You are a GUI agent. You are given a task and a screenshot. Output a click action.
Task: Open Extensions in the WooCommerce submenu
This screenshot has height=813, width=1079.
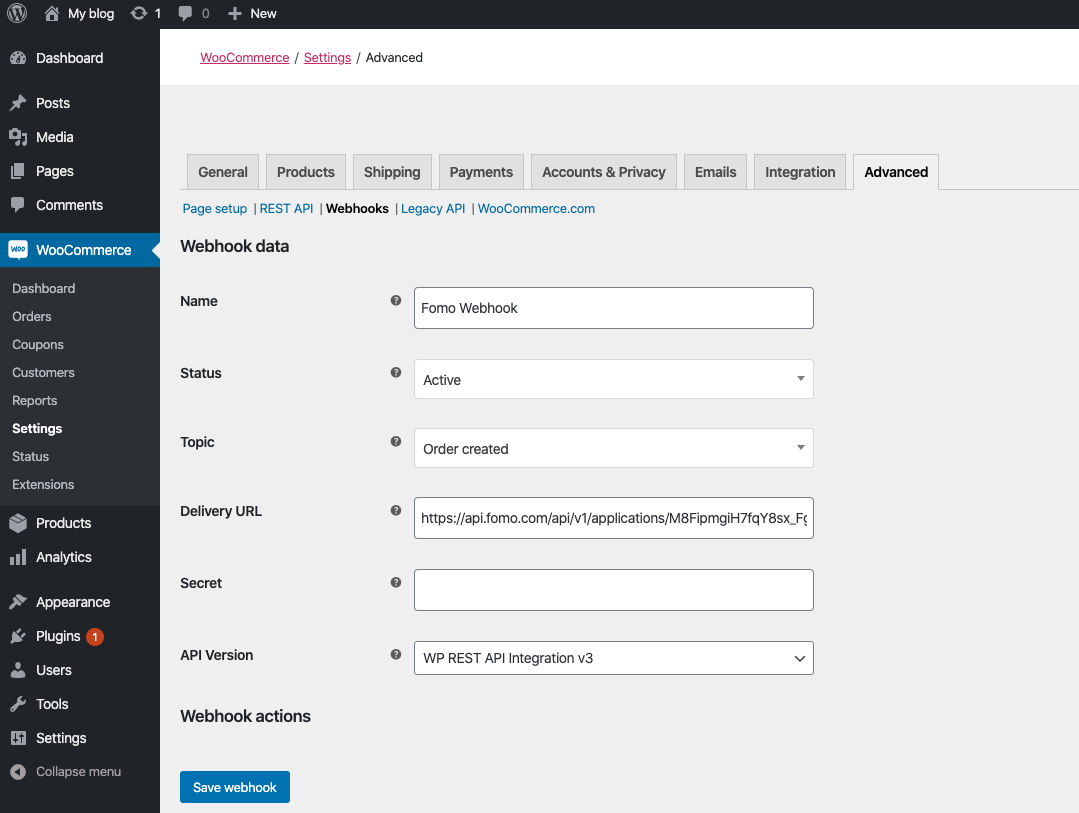click(x=43, y=485)
